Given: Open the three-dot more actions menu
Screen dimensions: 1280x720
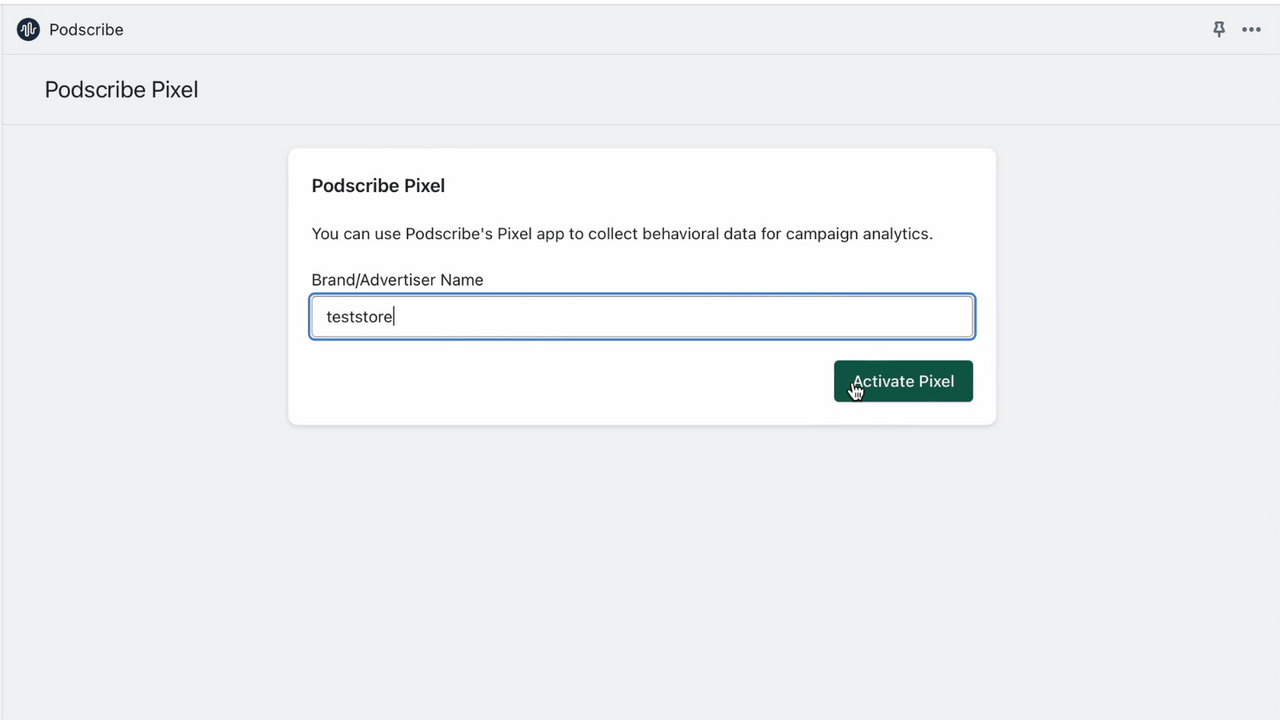Looking at the screenshot, I should 1251,29.
